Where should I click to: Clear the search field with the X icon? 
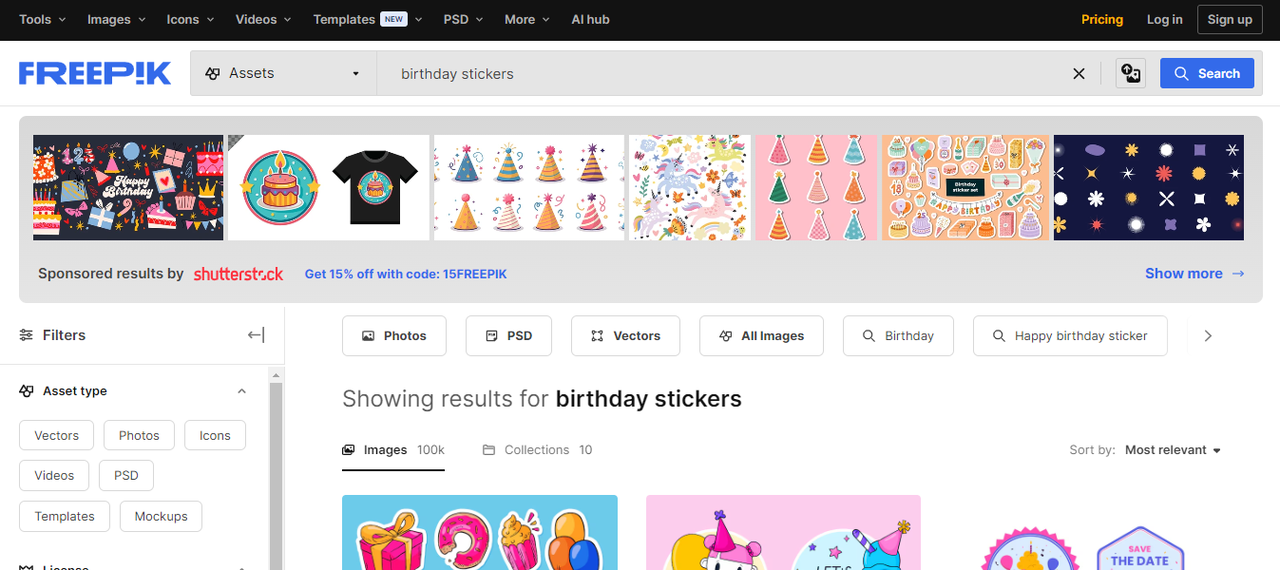pyautogui.click(x=1079, y=73)
